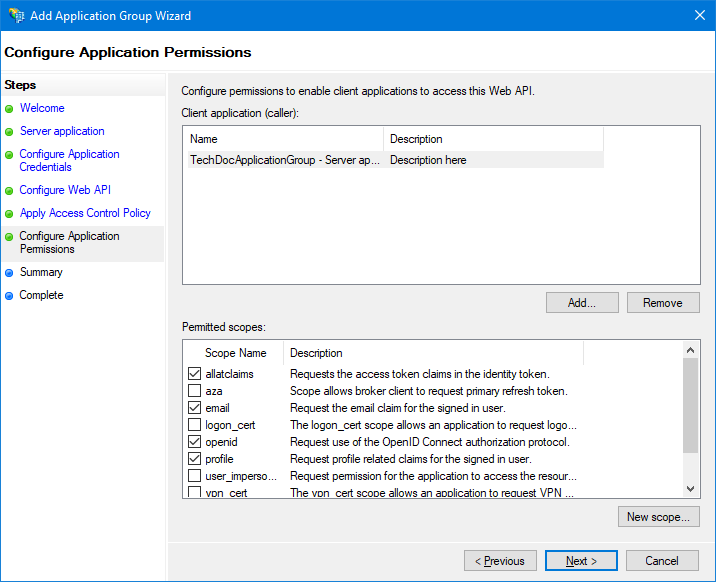Click the blue bullet beside Complete step
716x582 pixels.
(x=9, y=296)
